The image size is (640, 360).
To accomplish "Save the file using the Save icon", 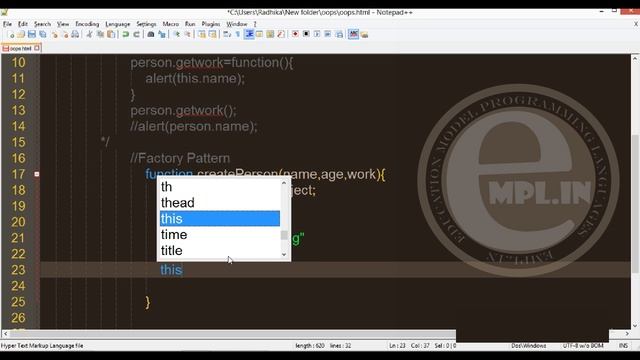I will (x=31, y=35).
